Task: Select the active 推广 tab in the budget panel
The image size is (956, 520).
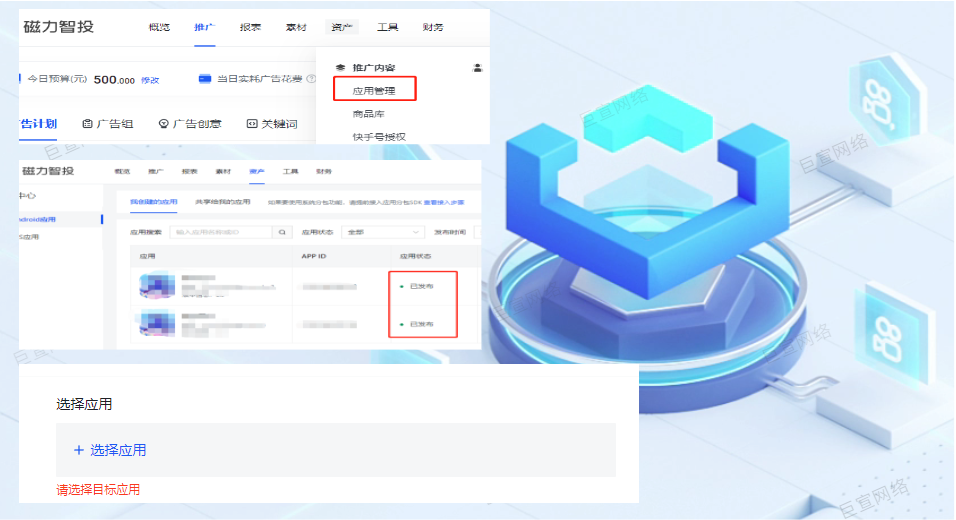Action: point(204,27)
